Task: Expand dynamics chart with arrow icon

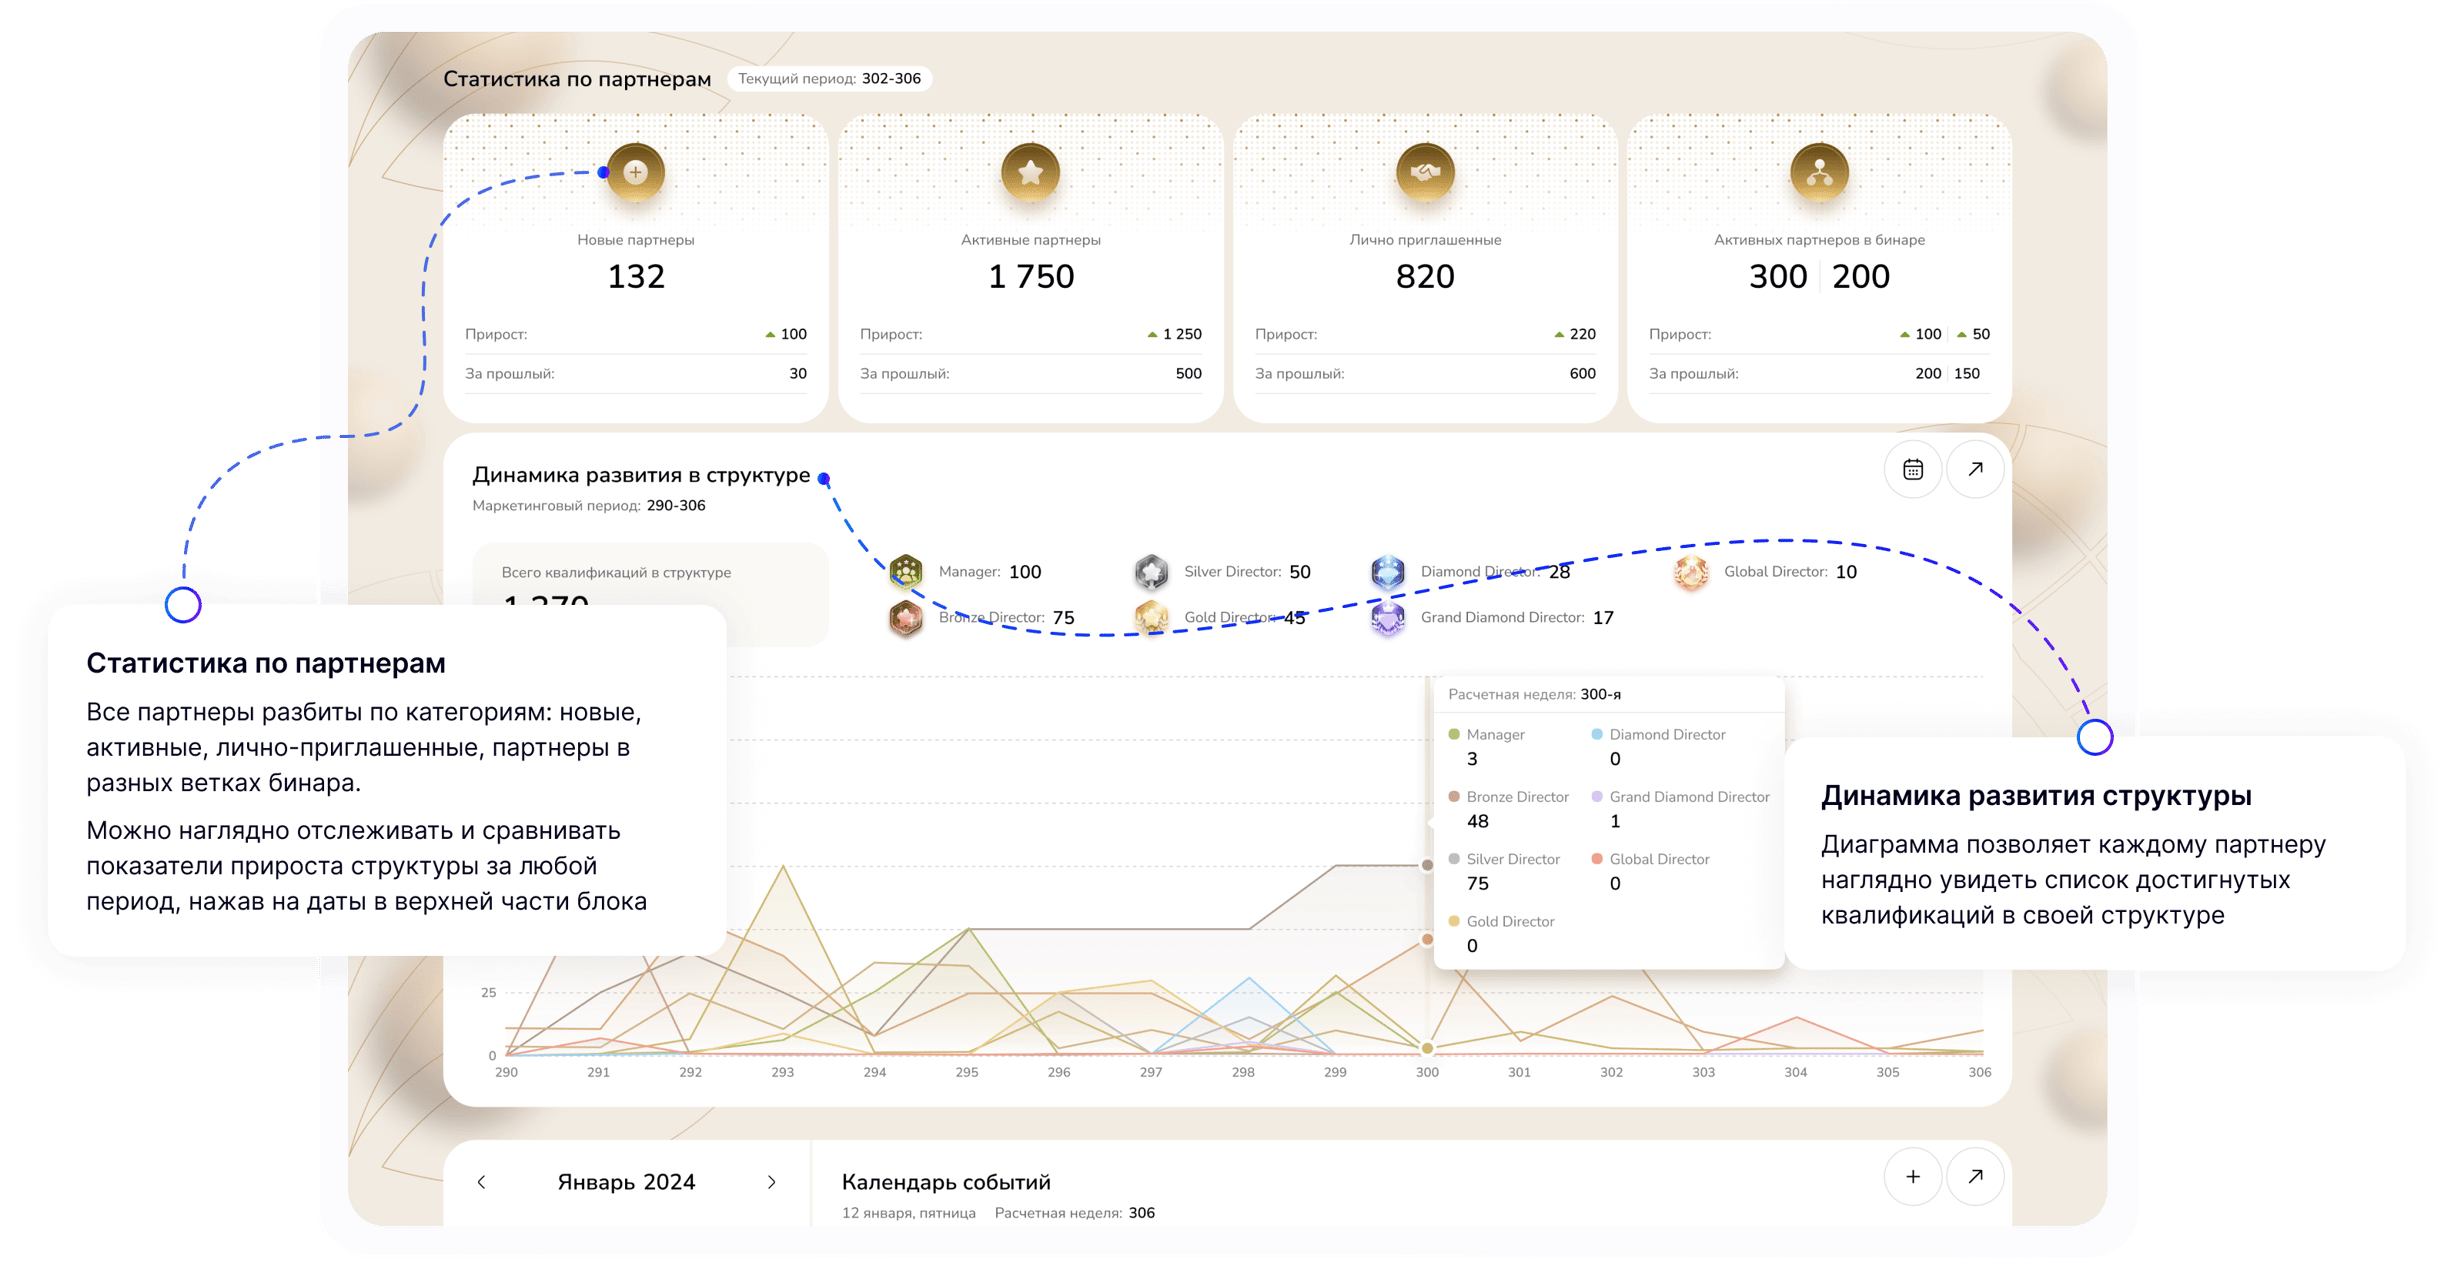Action: point(1975,469)
